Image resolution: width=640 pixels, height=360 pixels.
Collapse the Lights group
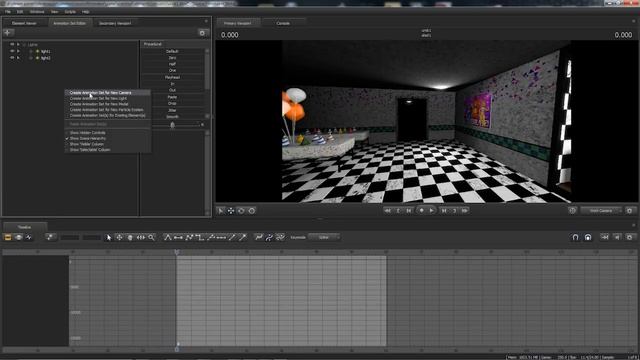(24, 44)
